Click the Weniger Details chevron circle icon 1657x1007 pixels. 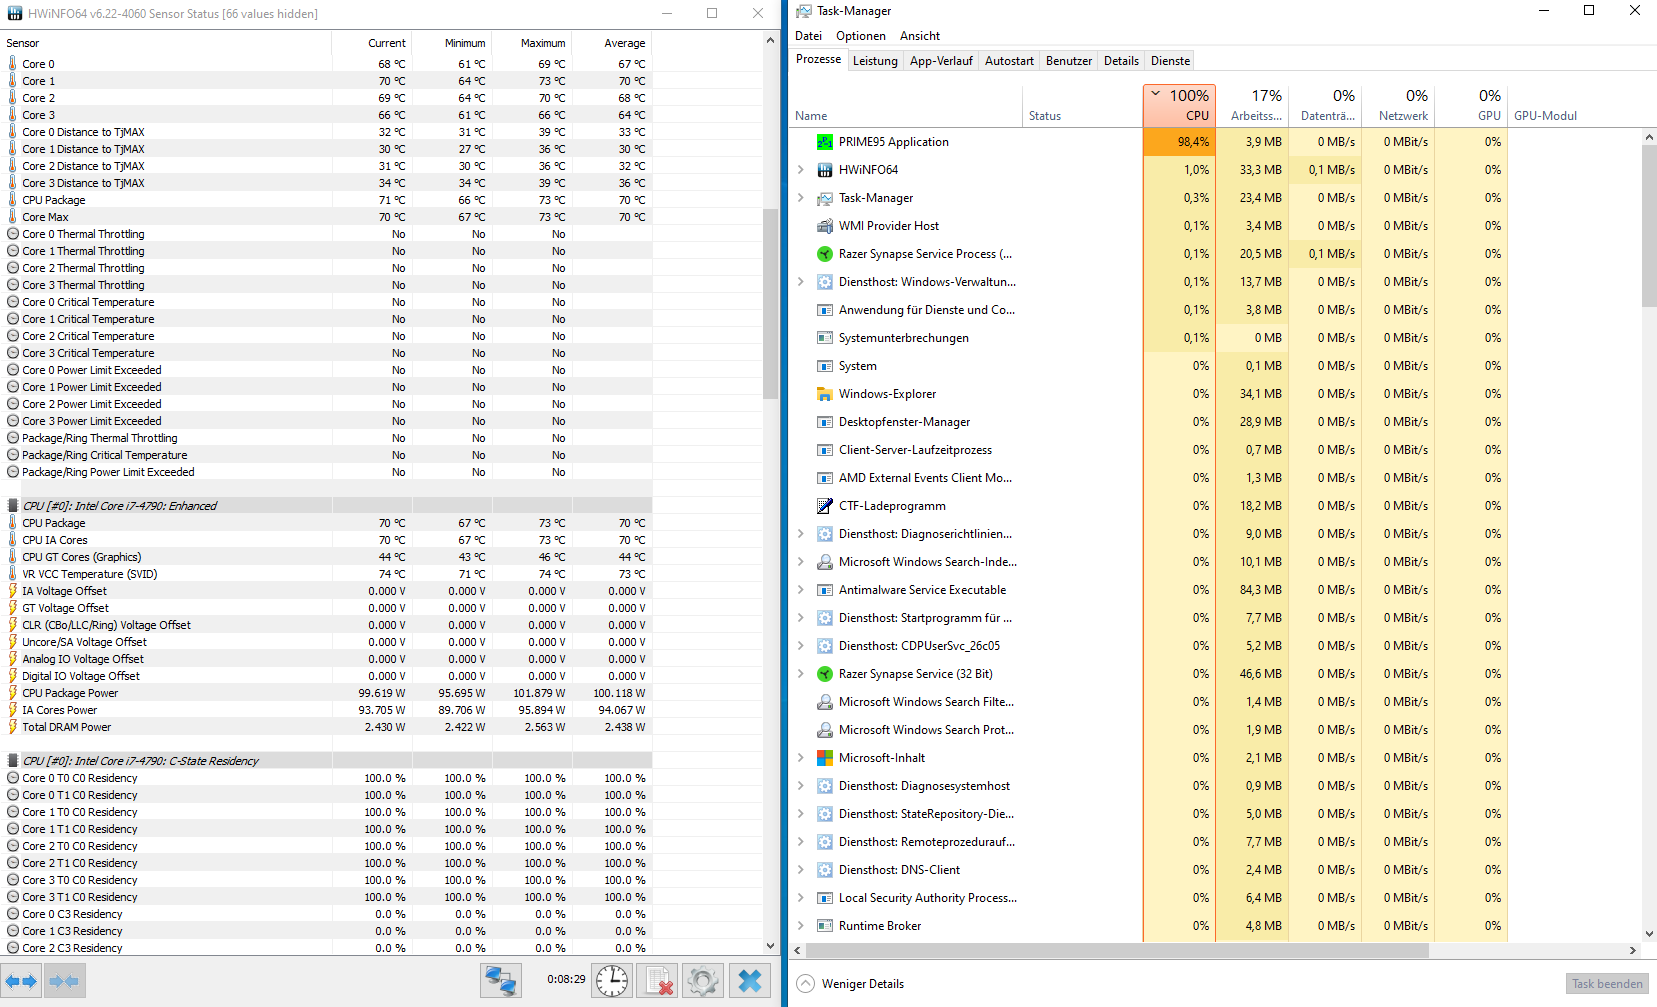[x=806, y=984]
